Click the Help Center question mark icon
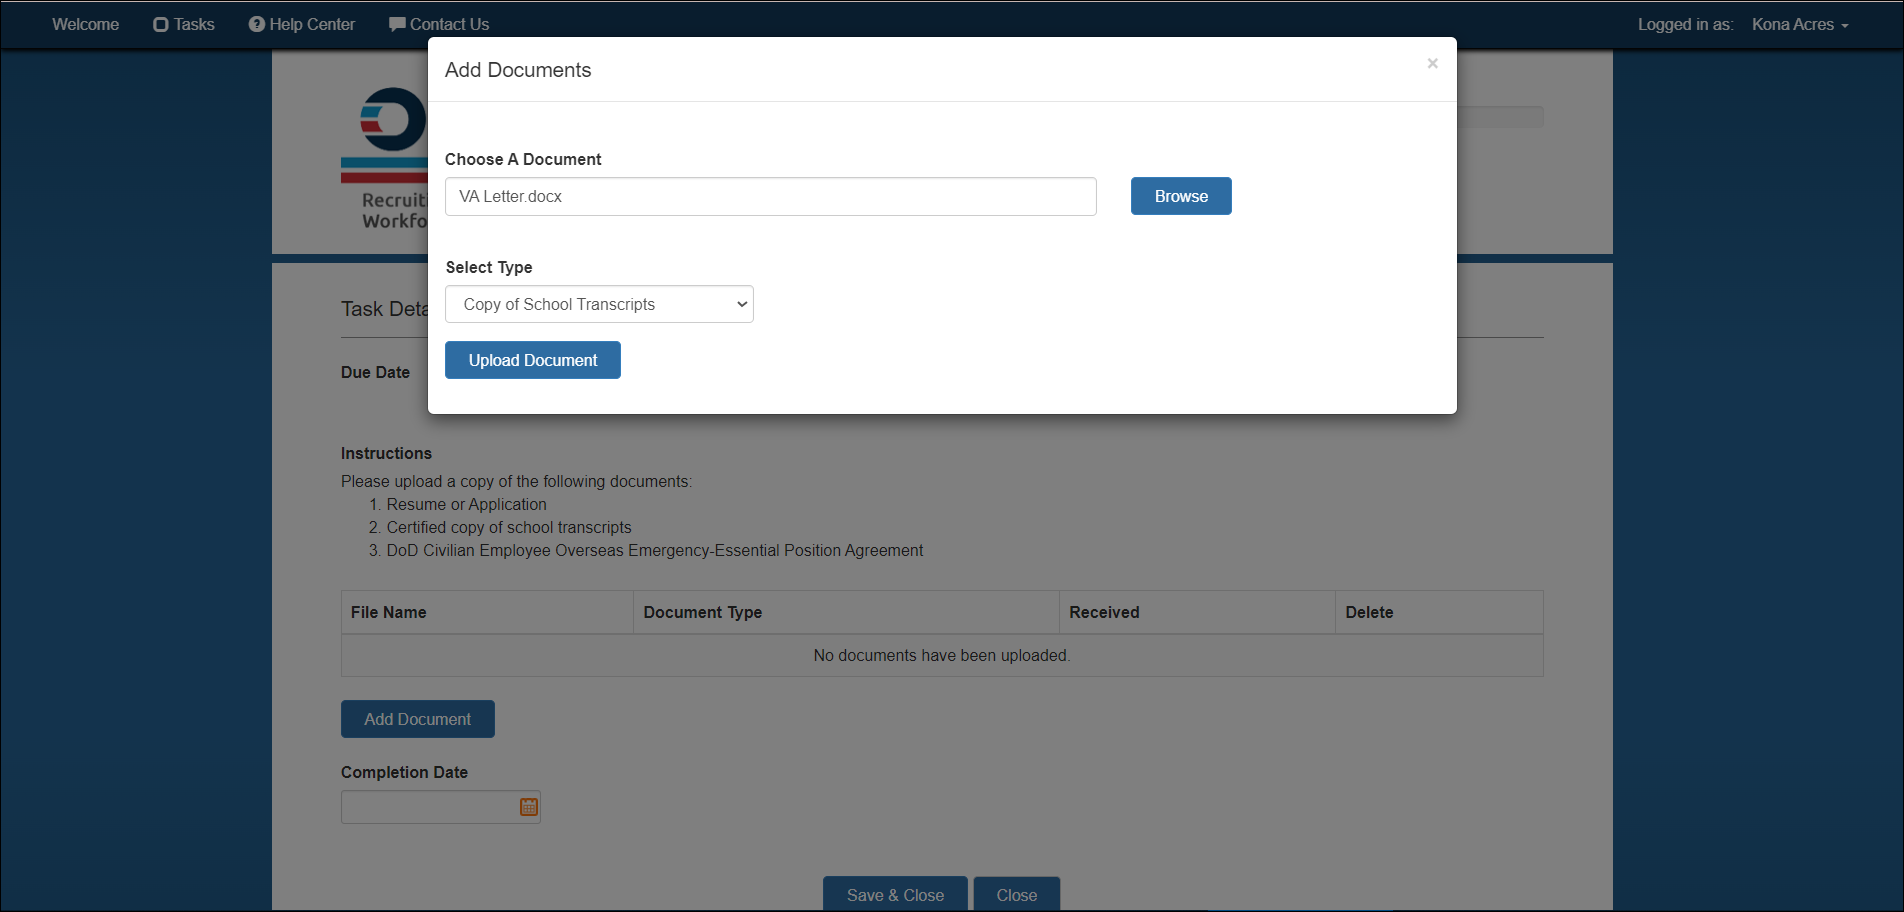The image size is (1904, 912). (x=257, y=24)
